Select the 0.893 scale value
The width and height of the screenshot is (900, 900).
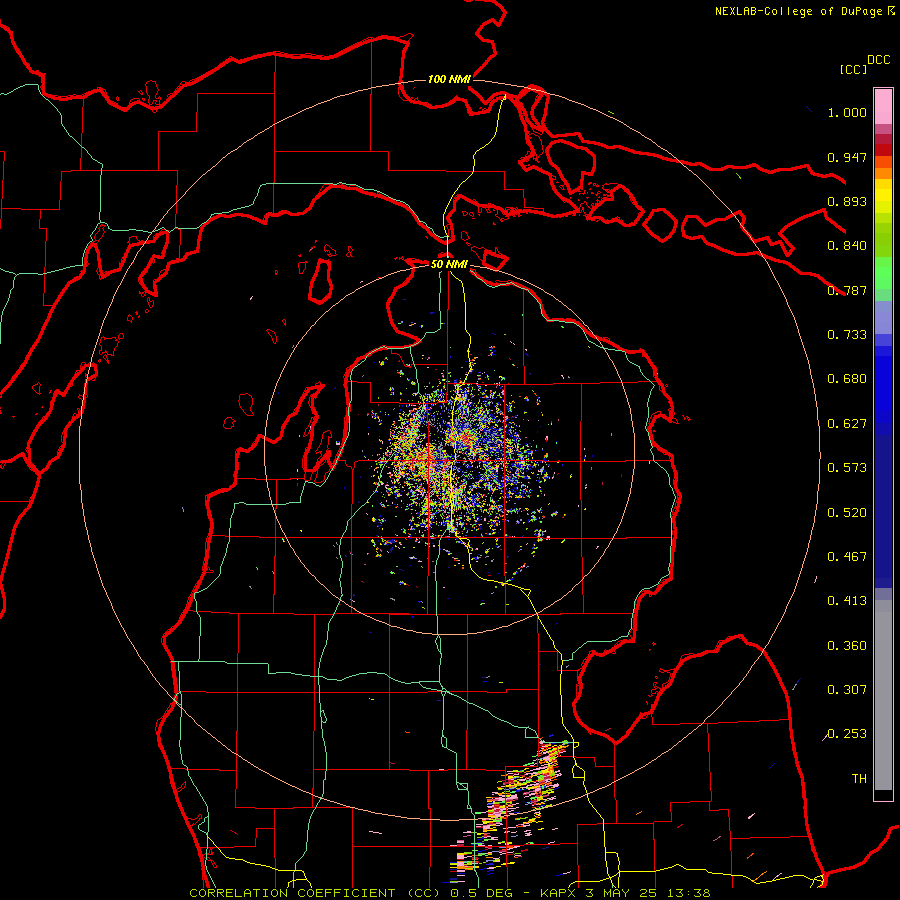pyautogui.click(x=847, y=201)
